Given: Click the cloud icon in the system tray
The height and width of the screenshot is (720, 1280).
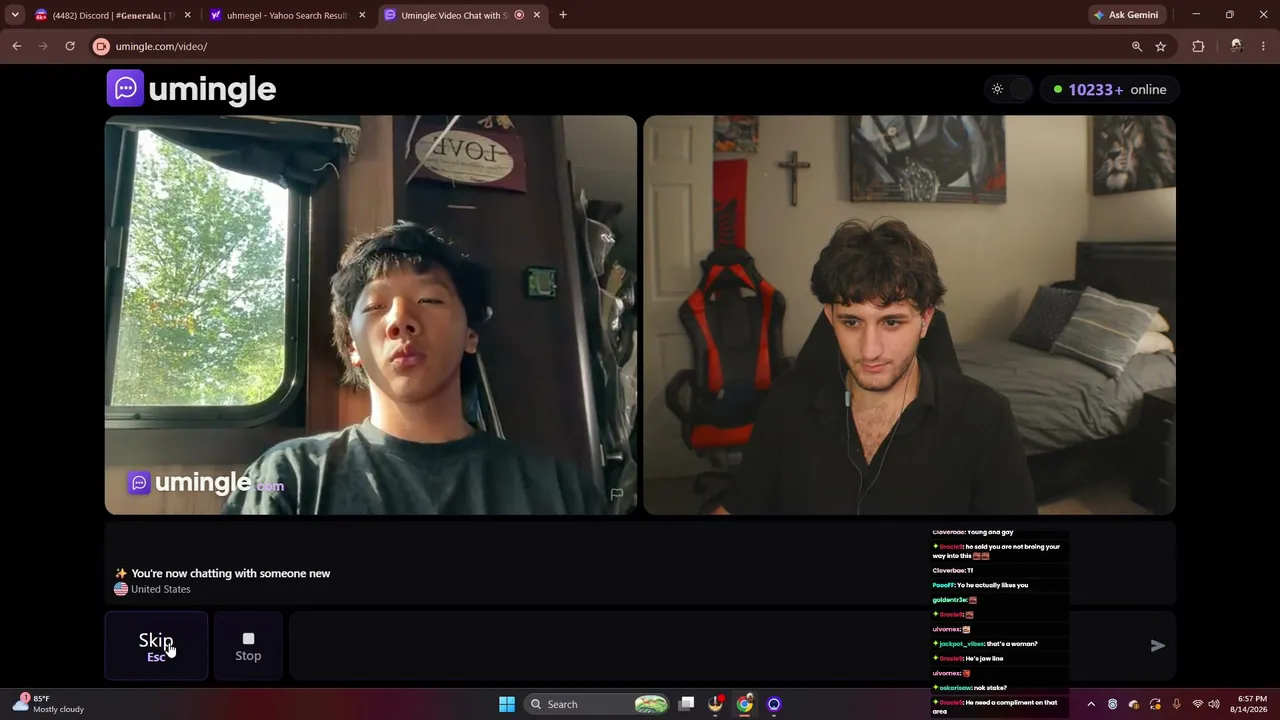Looking at the screenshot, I should [x=1133, y=704].
